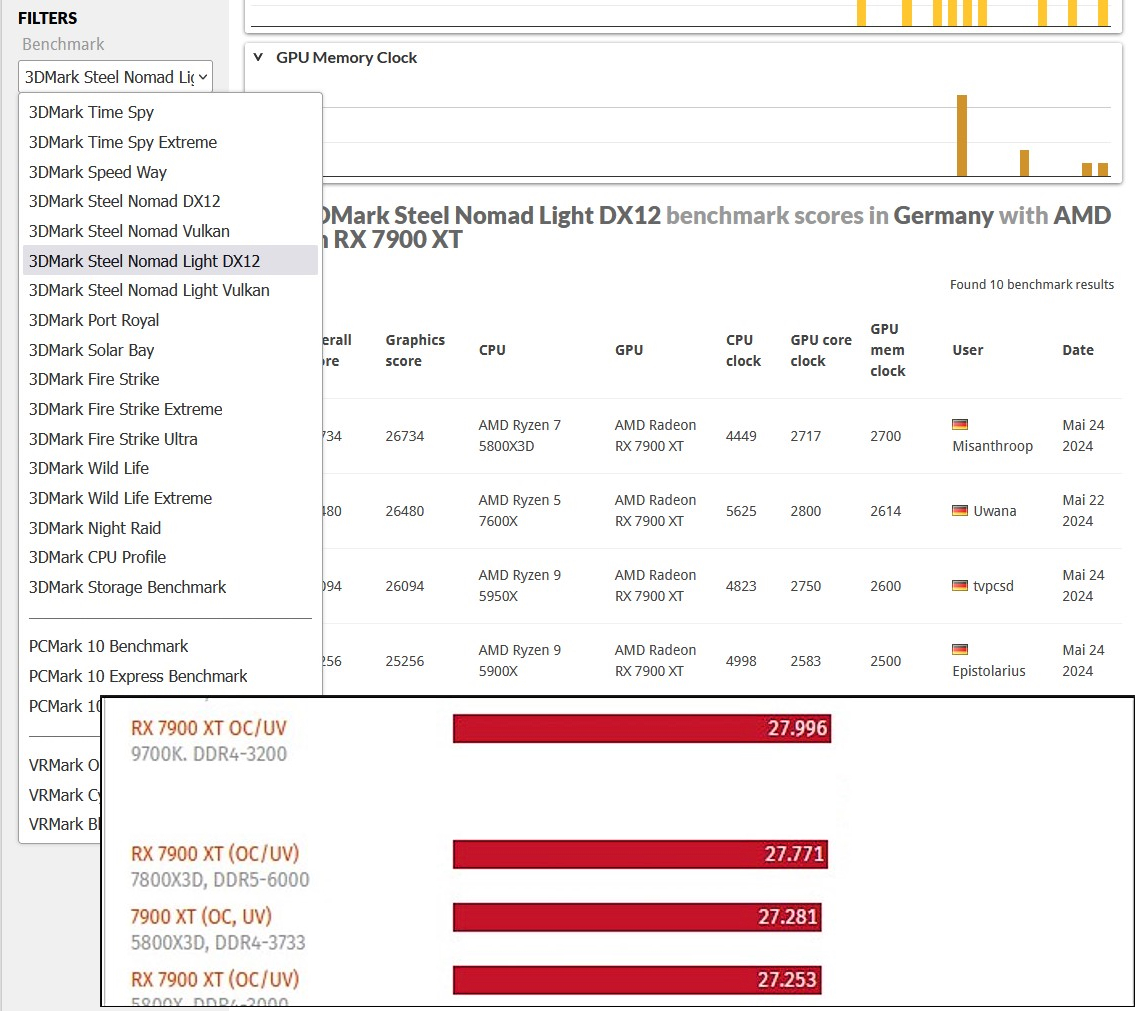
Task: Open user tvpcsd's profile link
Action: pyautogui.click(x=993, y=586)
